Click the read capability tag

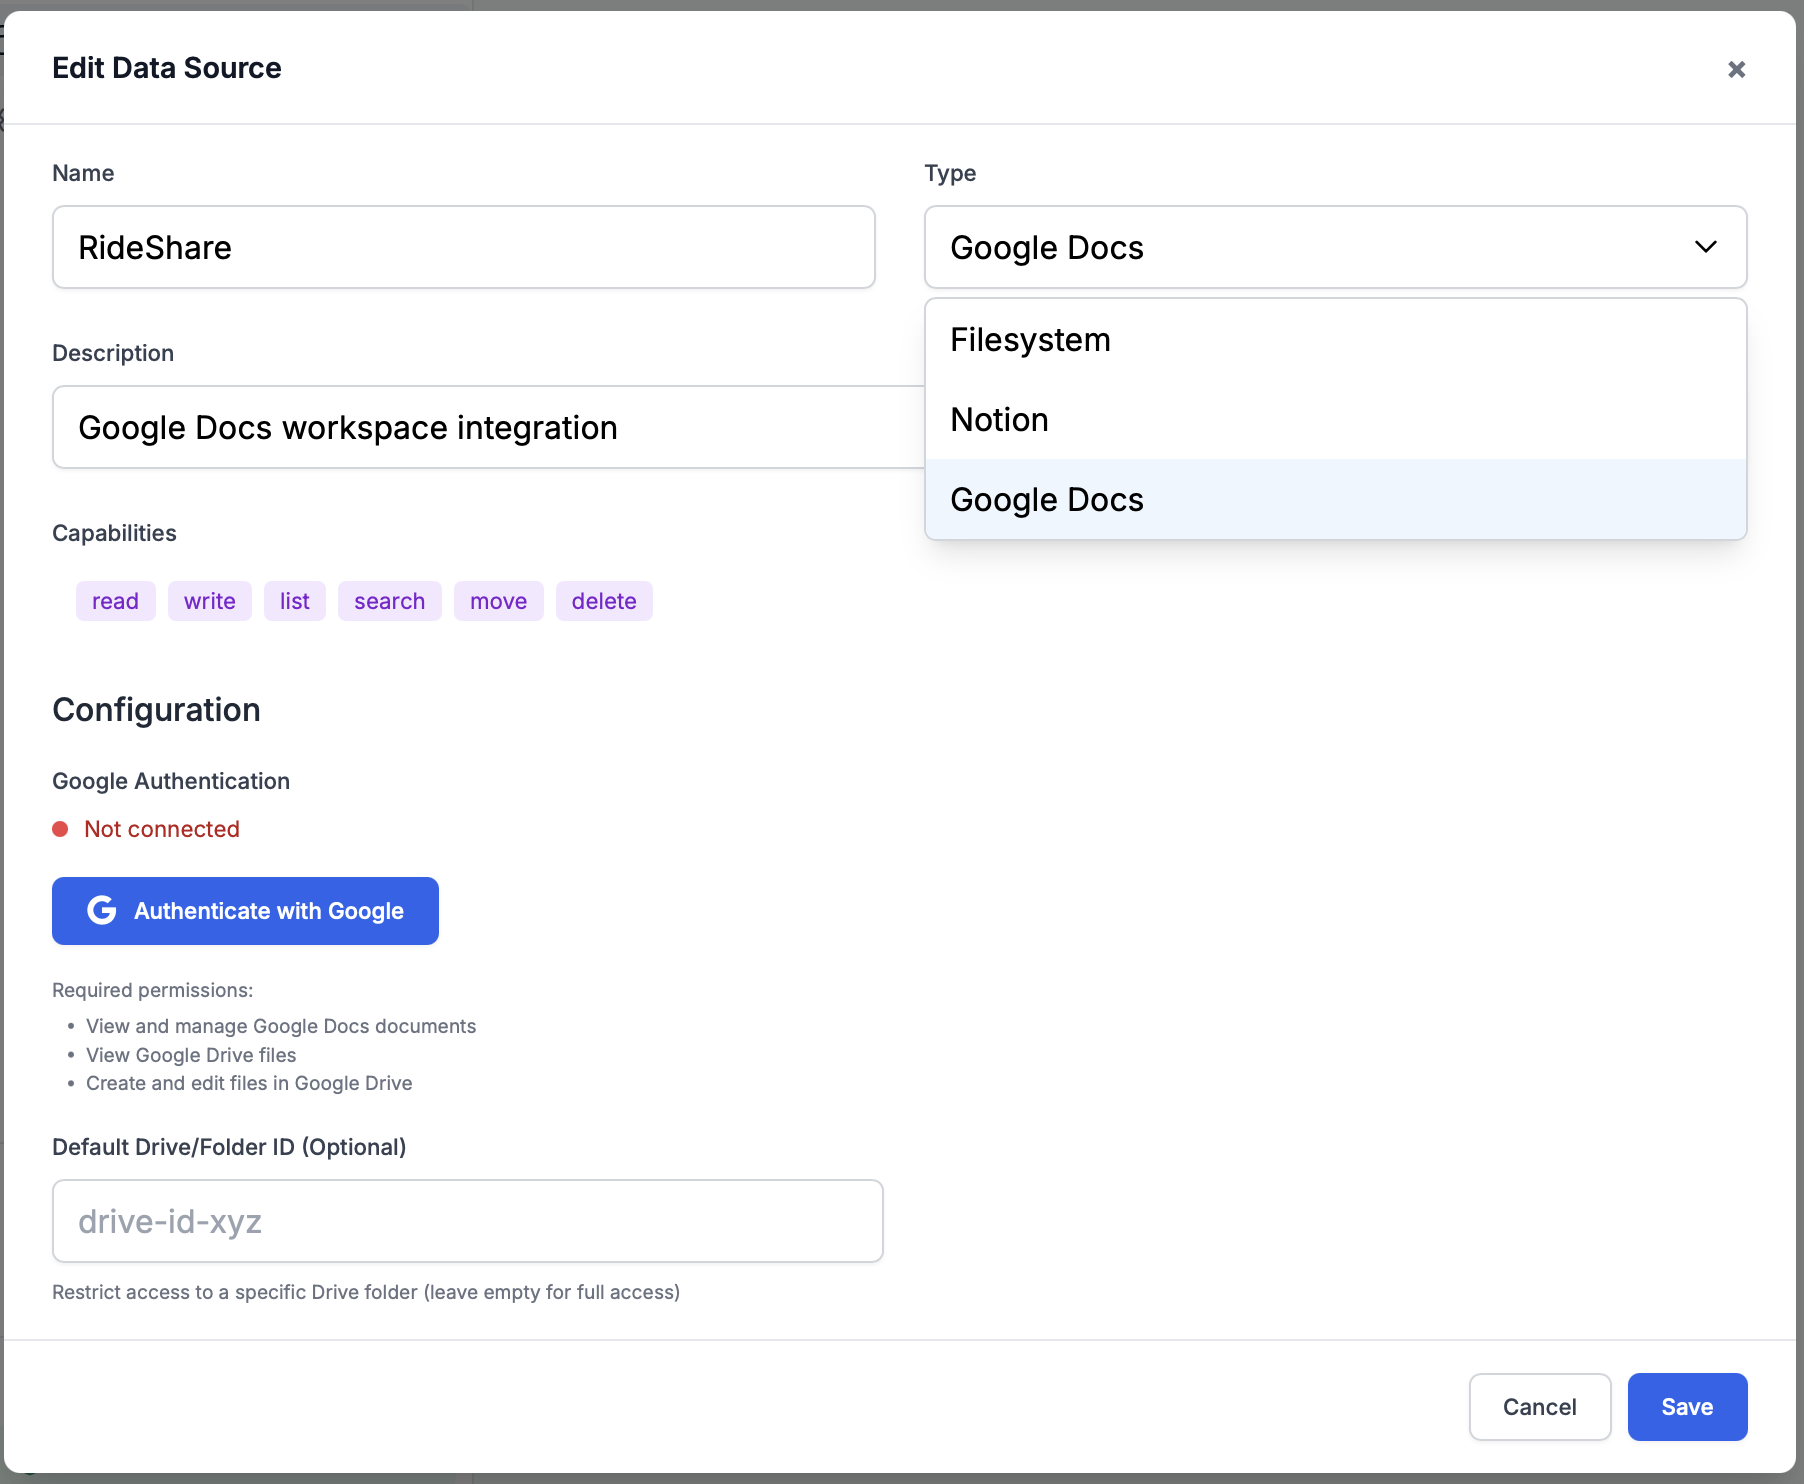(x=116, y=601)
